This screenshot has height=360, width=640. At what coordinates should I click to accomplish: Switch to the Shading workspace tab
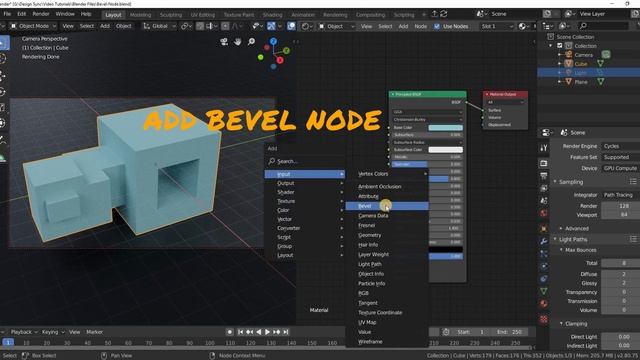click(x=272, y=15)
